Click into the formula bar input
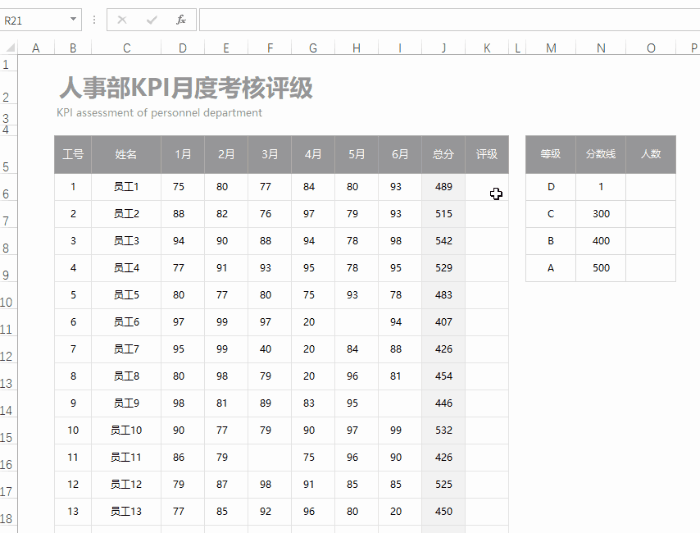The width and height of the screenshot is (700, 533). click(449, 20)
